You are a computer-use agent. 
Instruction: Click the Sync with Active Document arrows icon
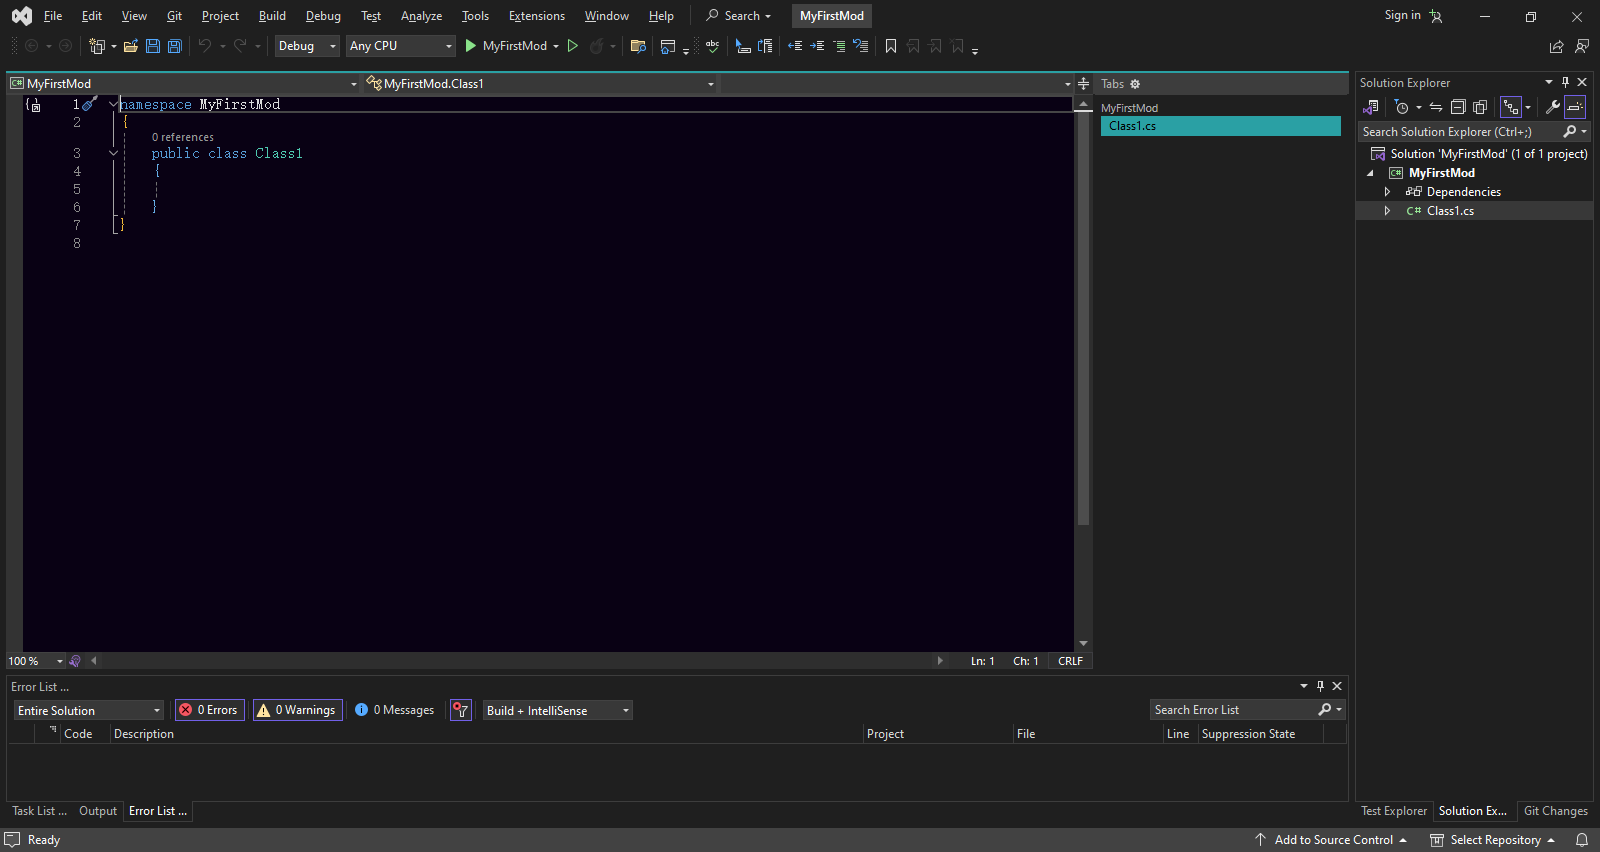1436,107
